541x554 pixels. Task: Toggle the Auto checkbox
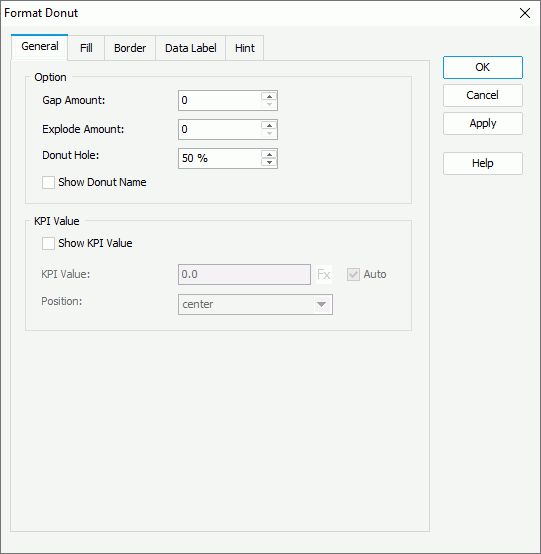coord(353,275)
